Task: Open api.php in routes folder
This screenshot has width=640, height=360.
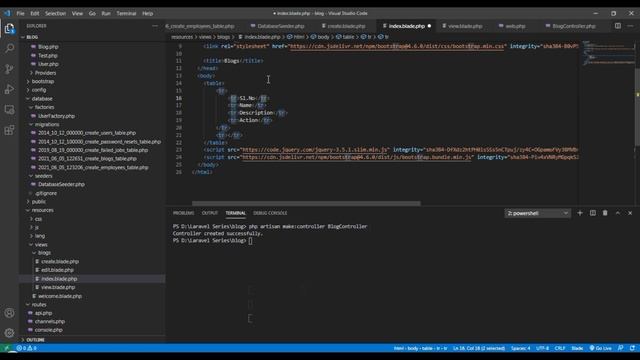Action: click(43, 313)
